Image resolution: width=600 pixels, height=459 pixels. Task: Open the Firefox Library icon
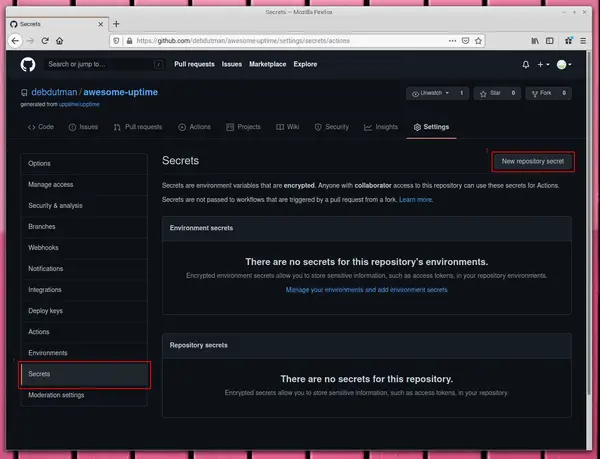[x=536, y=41]
